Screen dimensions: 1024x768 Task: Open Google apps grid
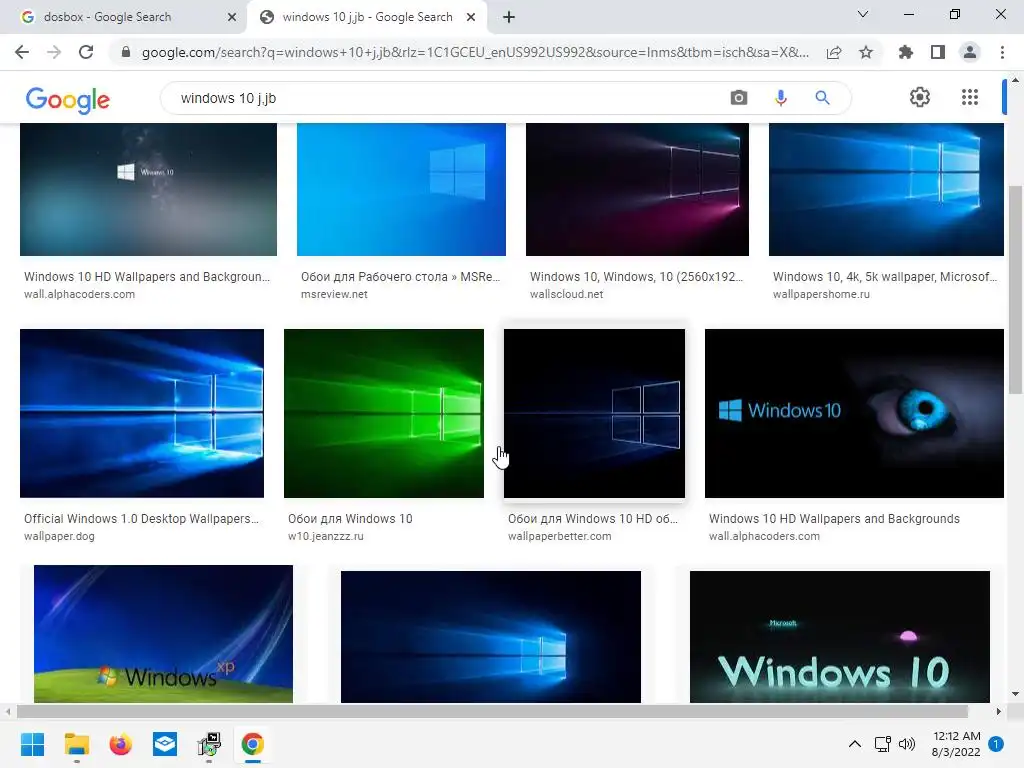(x=970, y=97)
